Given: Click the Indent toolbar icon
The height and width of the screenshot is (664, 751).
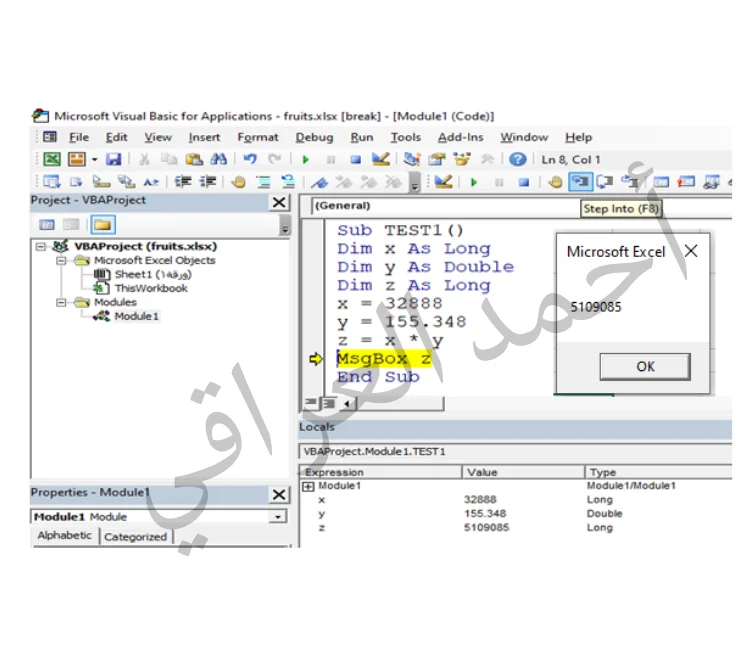Looking at the screenshot, I should click(182, 182).
